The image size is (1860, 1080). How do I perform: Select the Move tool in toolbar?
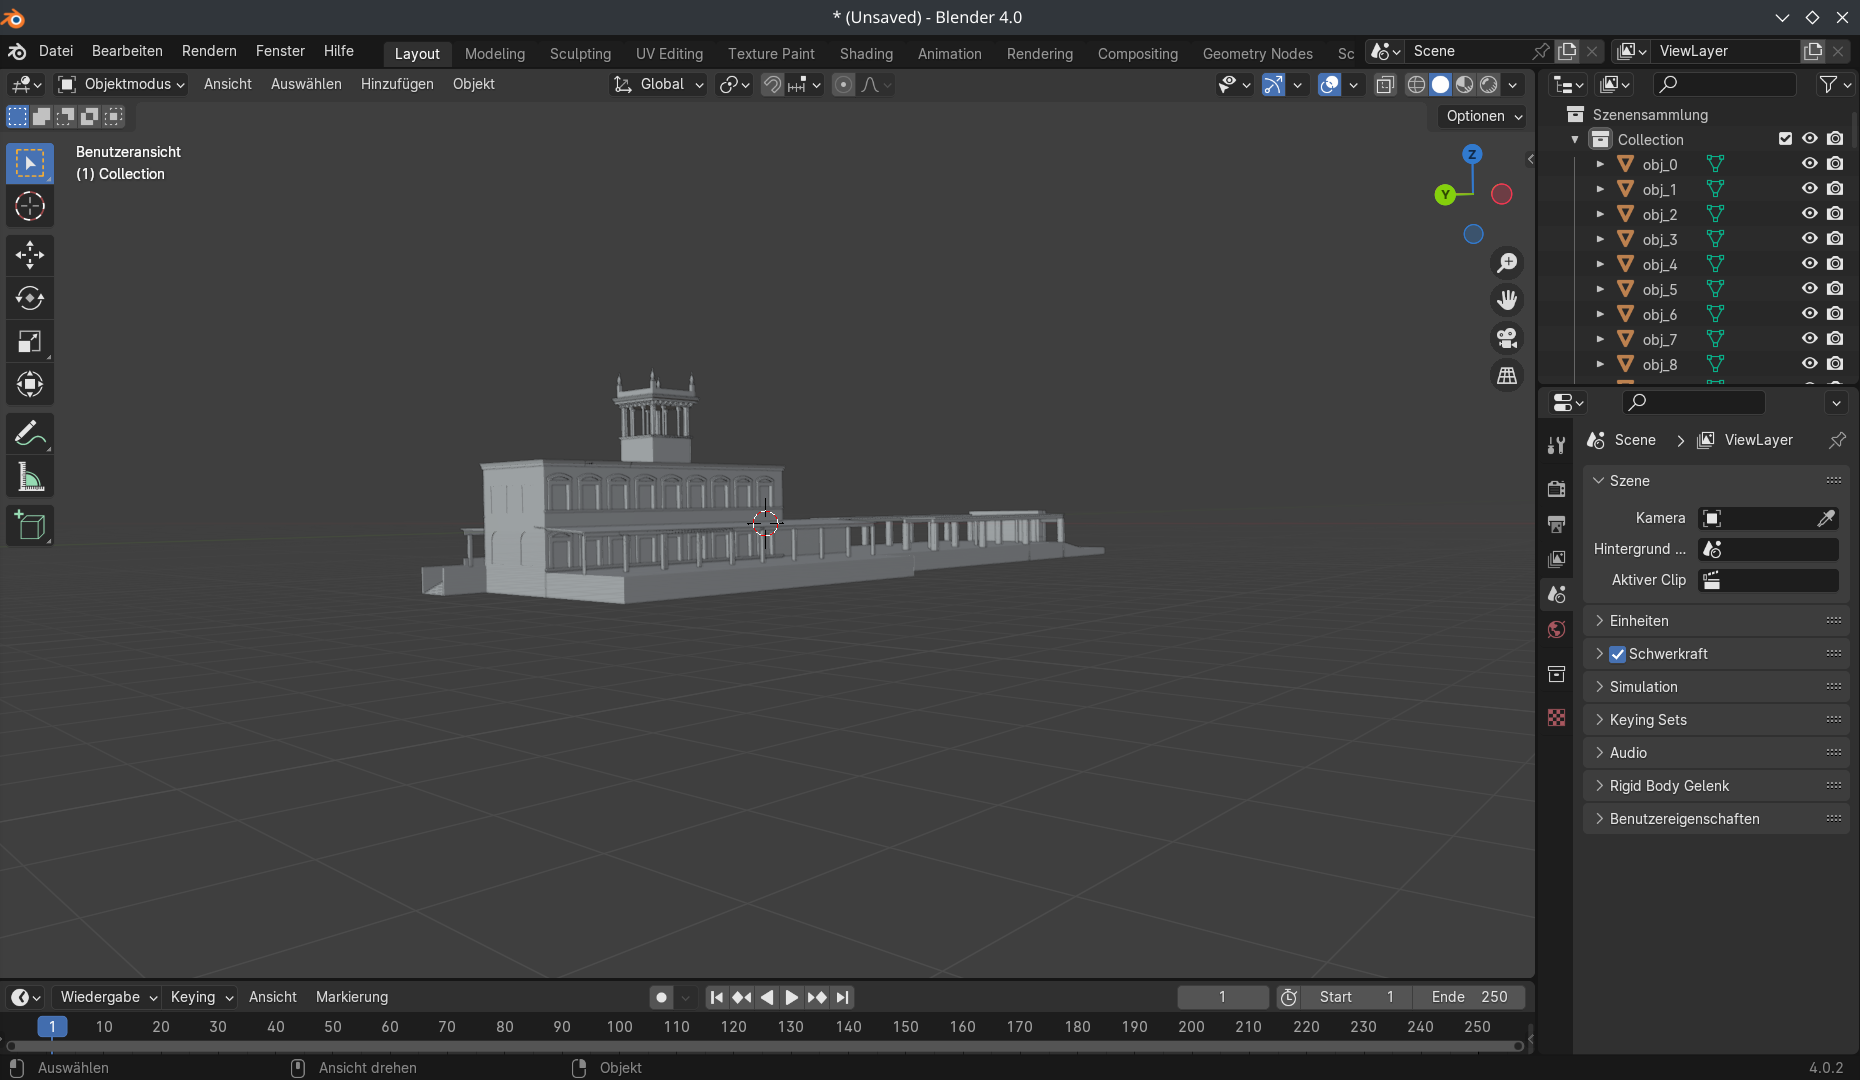30,255
